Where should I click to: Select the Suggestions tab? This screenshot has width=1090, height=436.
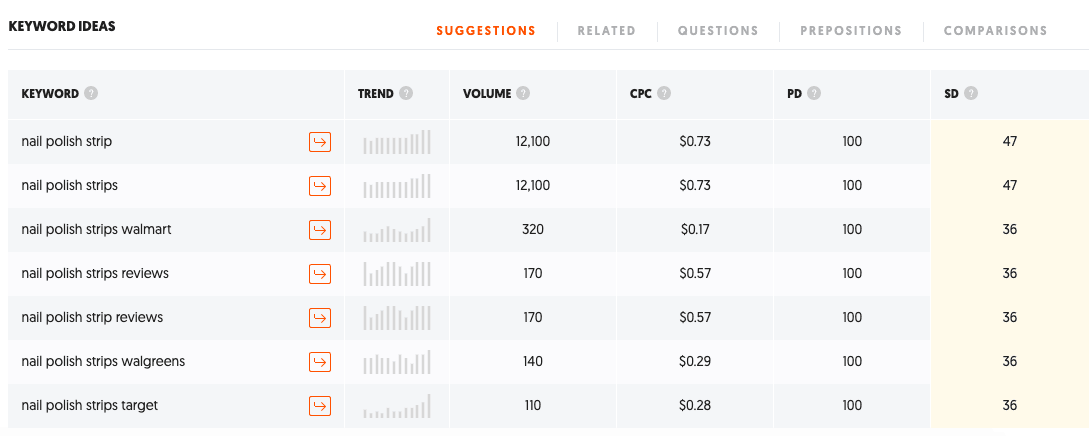486,31
